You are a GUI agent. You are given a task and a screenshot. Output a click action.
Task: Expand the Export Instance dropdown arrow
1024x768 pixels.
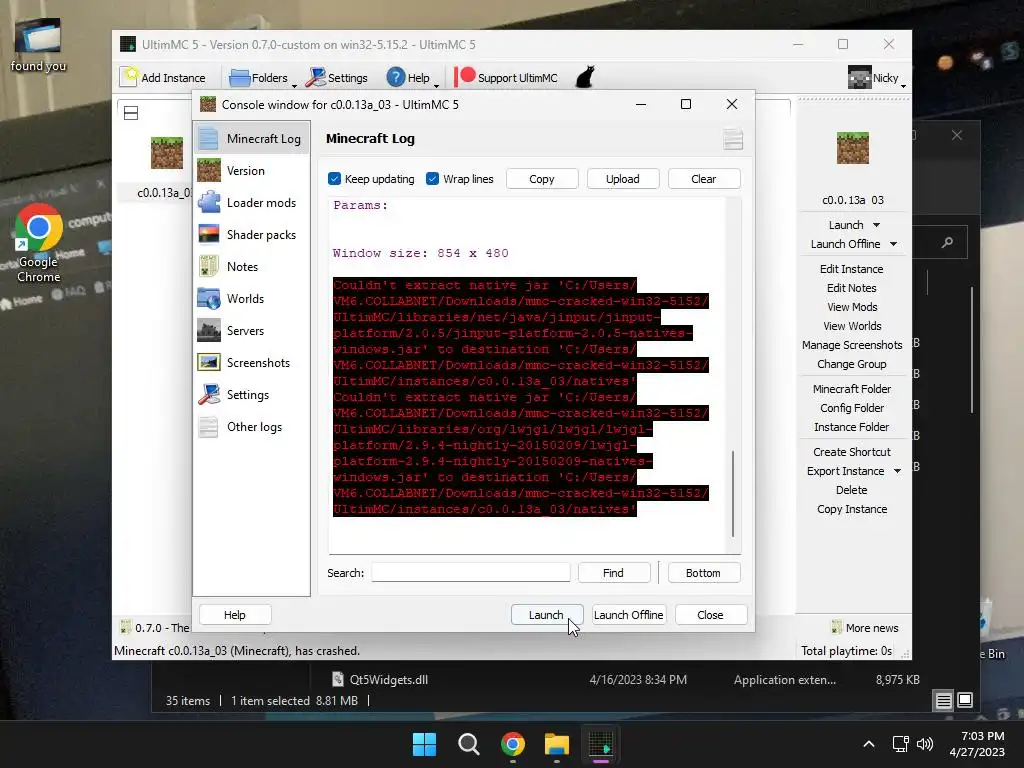point(897,471)
